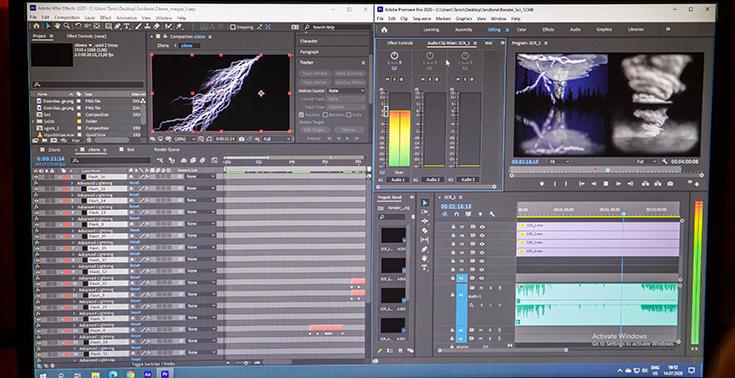Click Track Camera button in Tracker panel
735x378 pixels.
pyautogui.click(x=315, y=74)
